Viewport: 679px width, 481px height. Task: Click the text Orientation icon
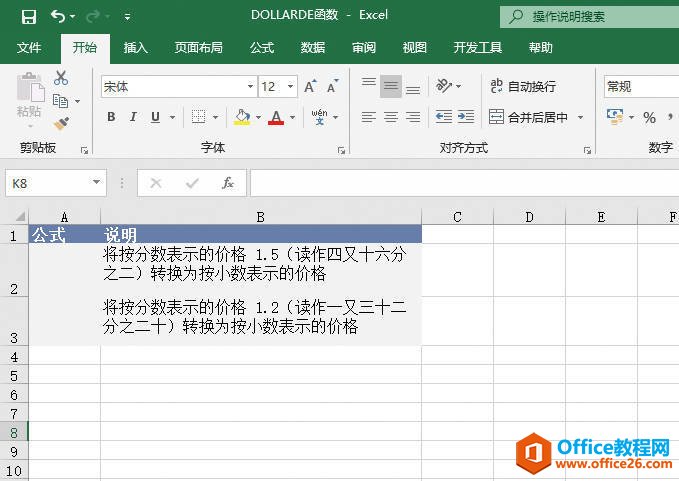click(x=444, y=86)
